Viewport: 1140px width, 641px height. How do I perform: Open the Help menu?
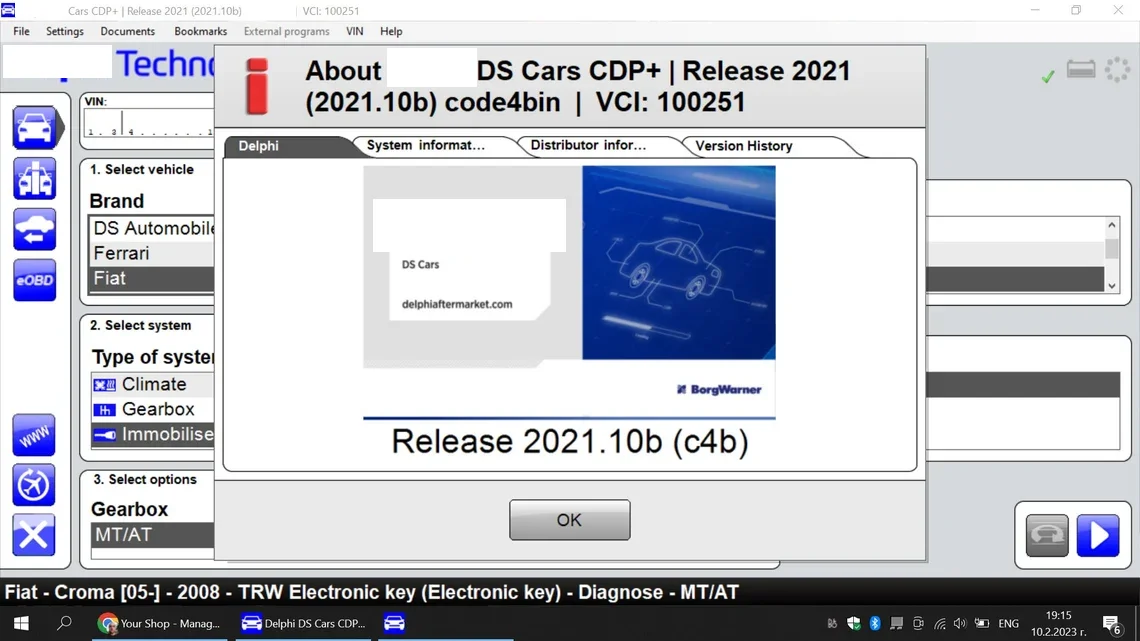click(391, 31)
